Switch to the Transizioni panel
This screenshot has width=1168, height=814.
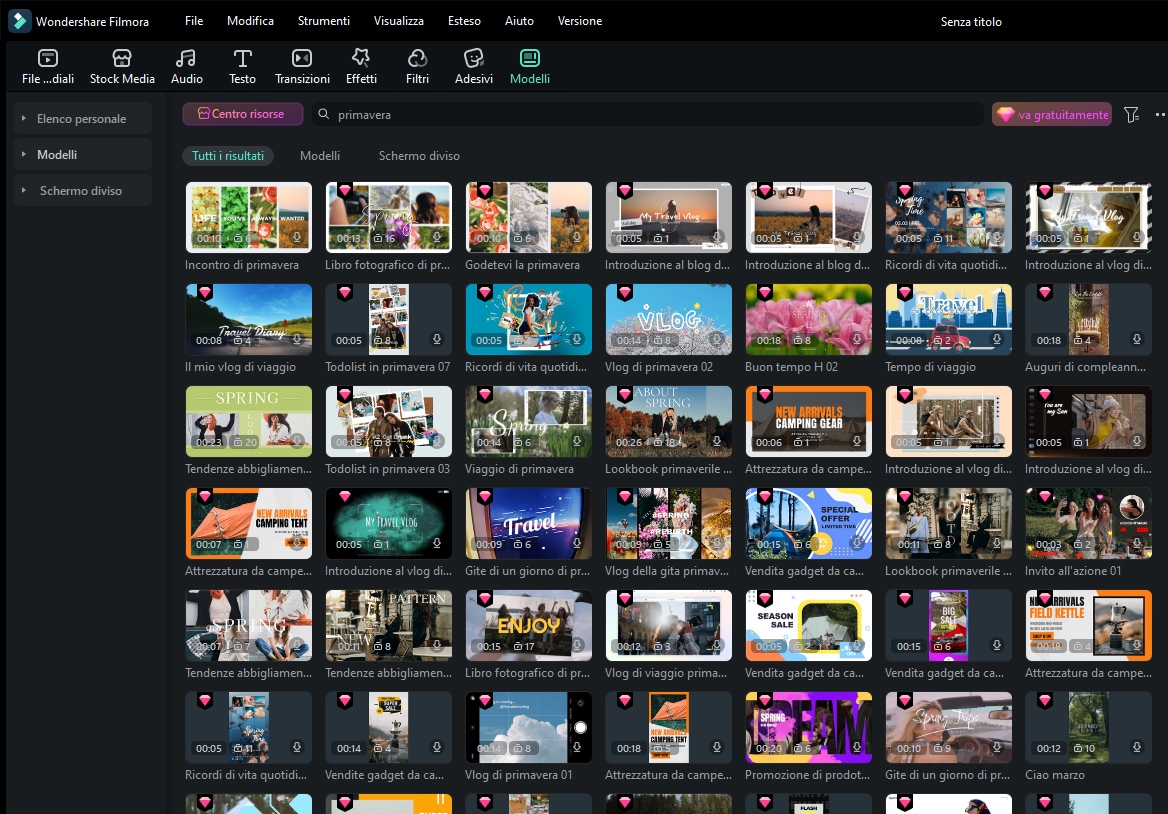click(302, 67)
